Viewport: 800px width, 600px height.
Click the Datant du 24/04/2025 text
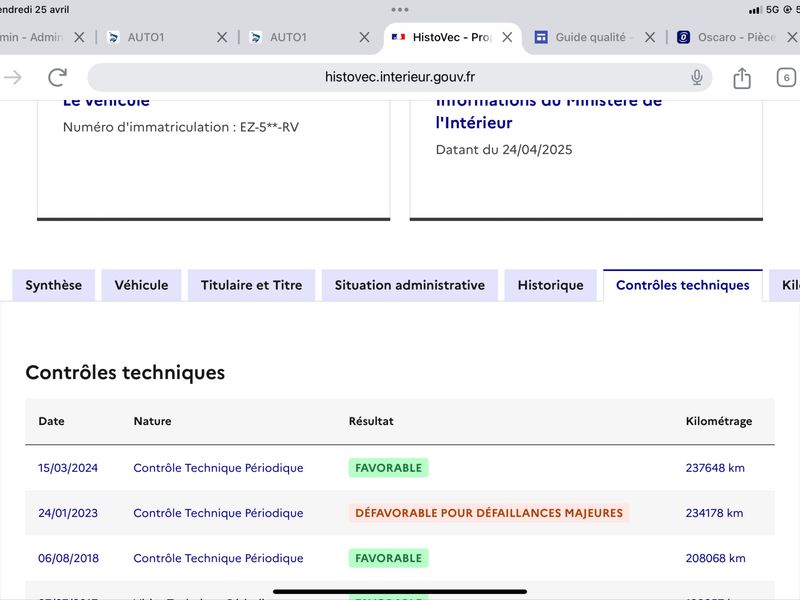(504, 149)
